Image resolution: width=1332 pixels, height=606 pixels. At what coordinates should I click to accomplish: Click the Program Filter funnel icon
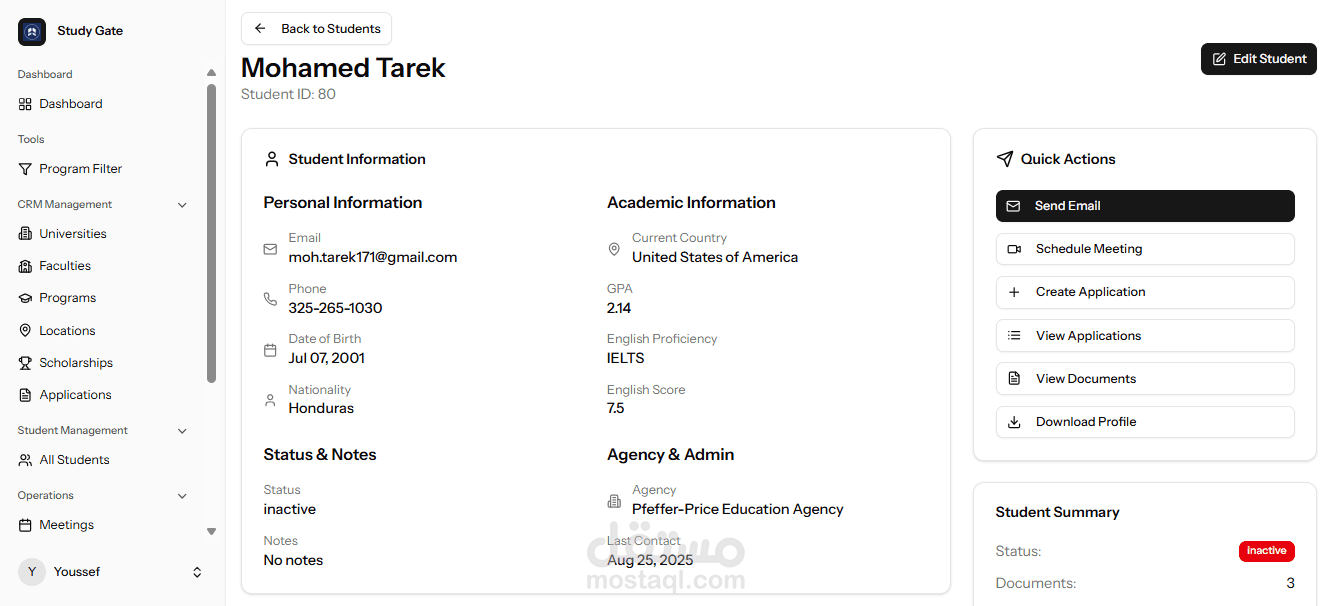click(26, 169)
